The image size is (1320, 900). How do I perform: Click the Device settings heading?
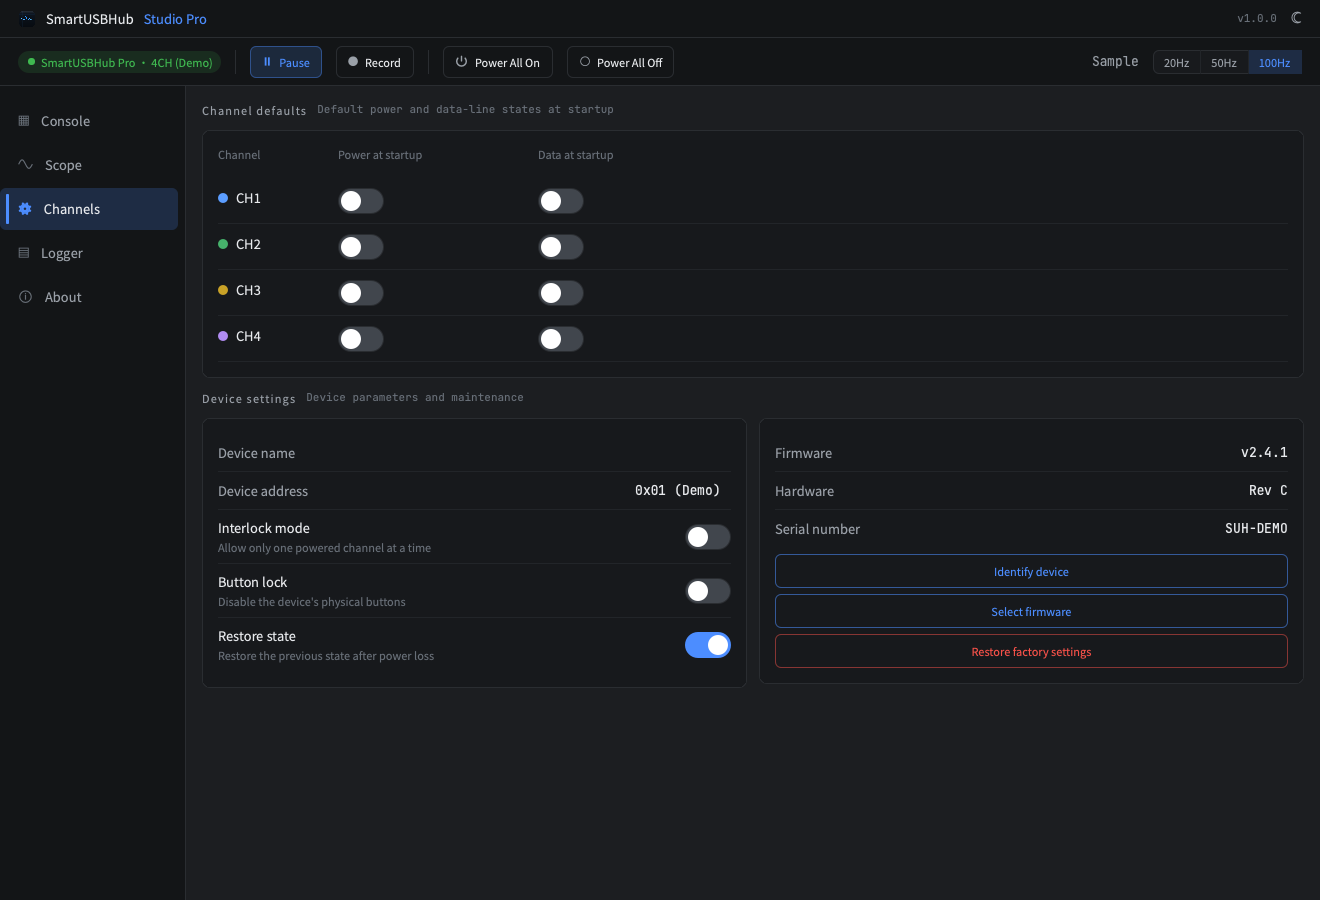249,398
